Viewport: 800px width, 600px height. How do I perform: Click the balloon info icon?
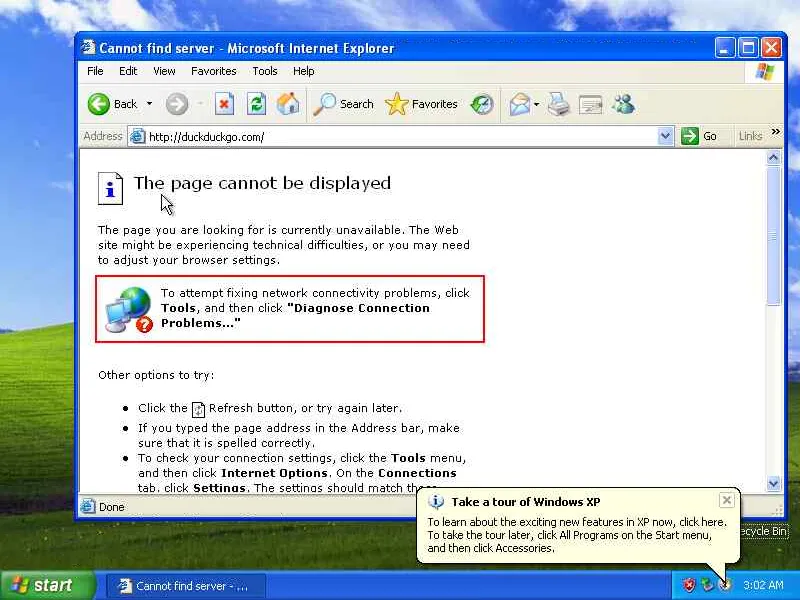[x=436, y=502]
